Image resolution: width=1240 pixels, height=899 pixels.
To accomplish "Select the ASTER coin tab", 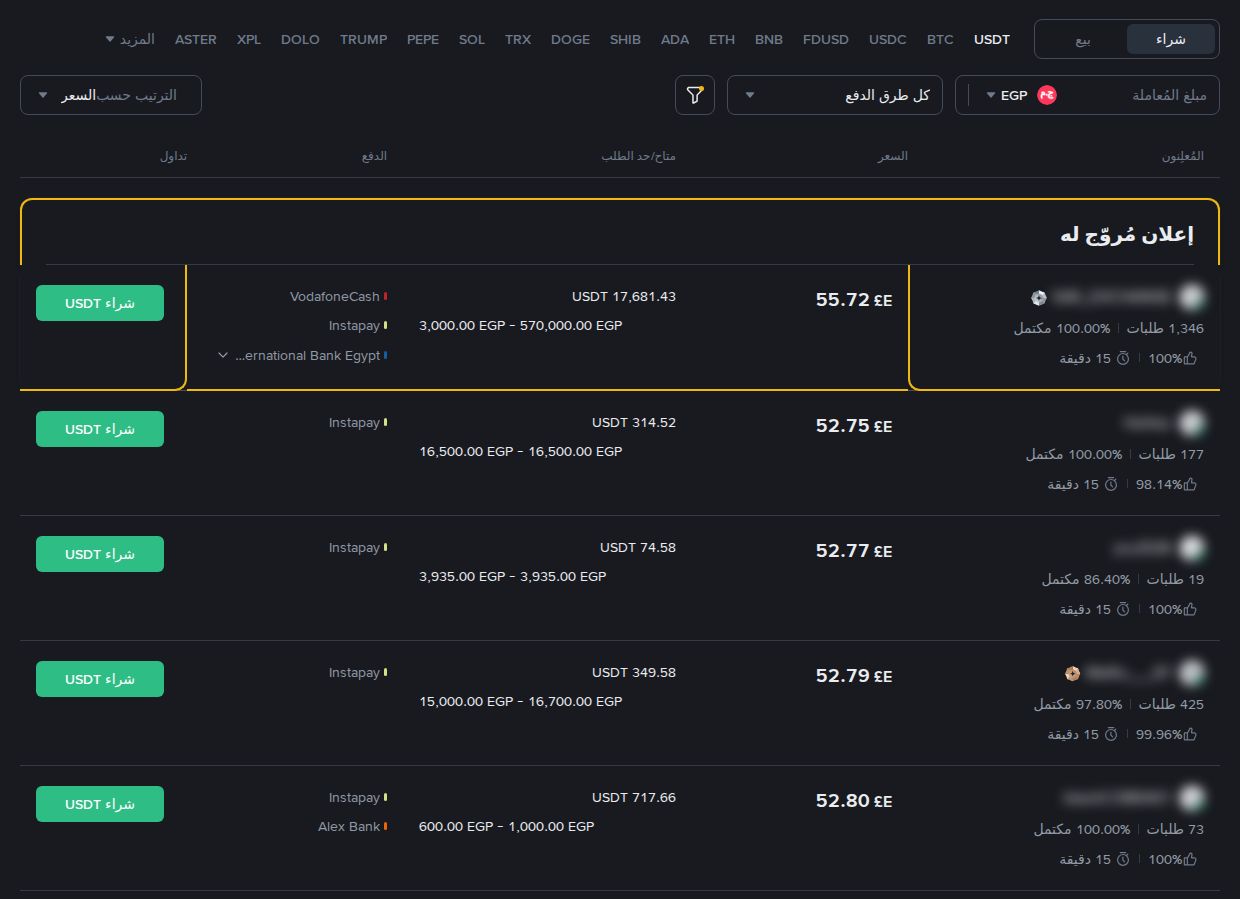I will (196, 40).
